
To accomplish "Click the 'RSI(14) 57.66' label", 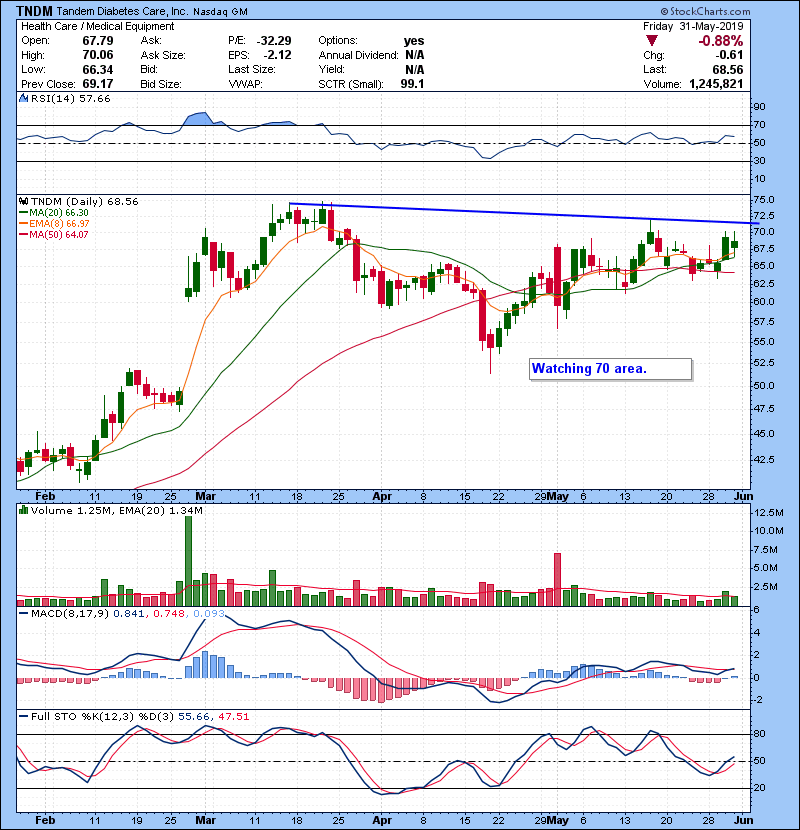I will coord(70,98).
